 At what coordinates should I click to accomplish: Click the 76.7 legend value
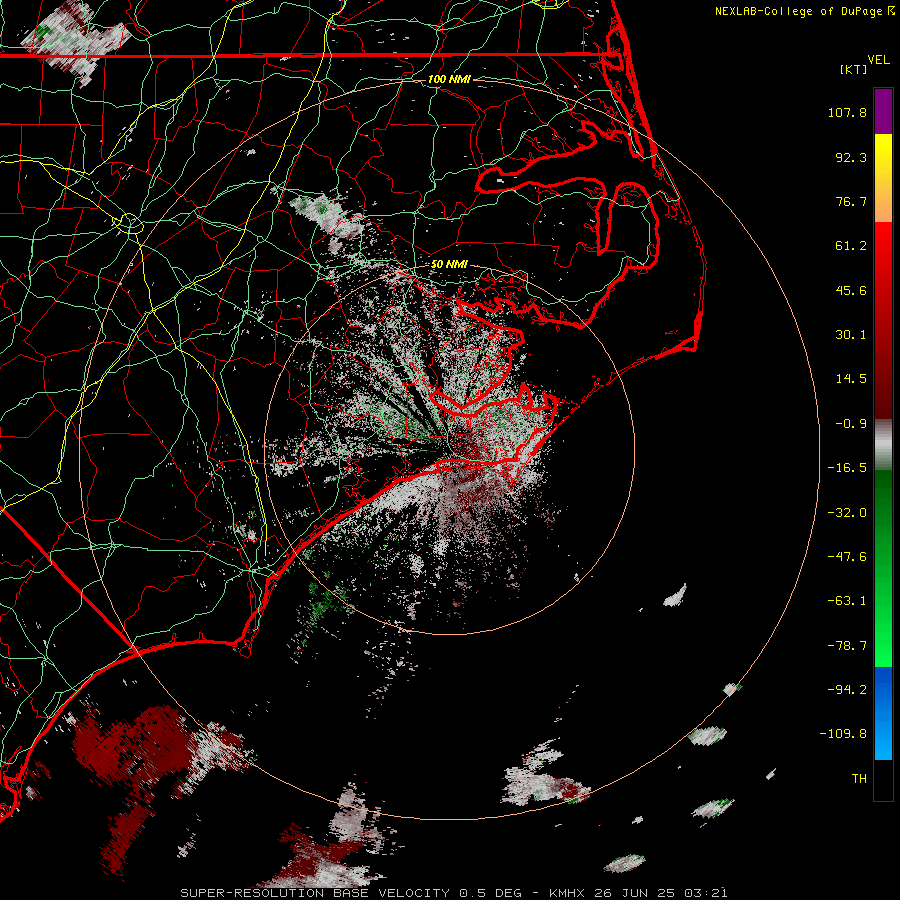[851, 201]
